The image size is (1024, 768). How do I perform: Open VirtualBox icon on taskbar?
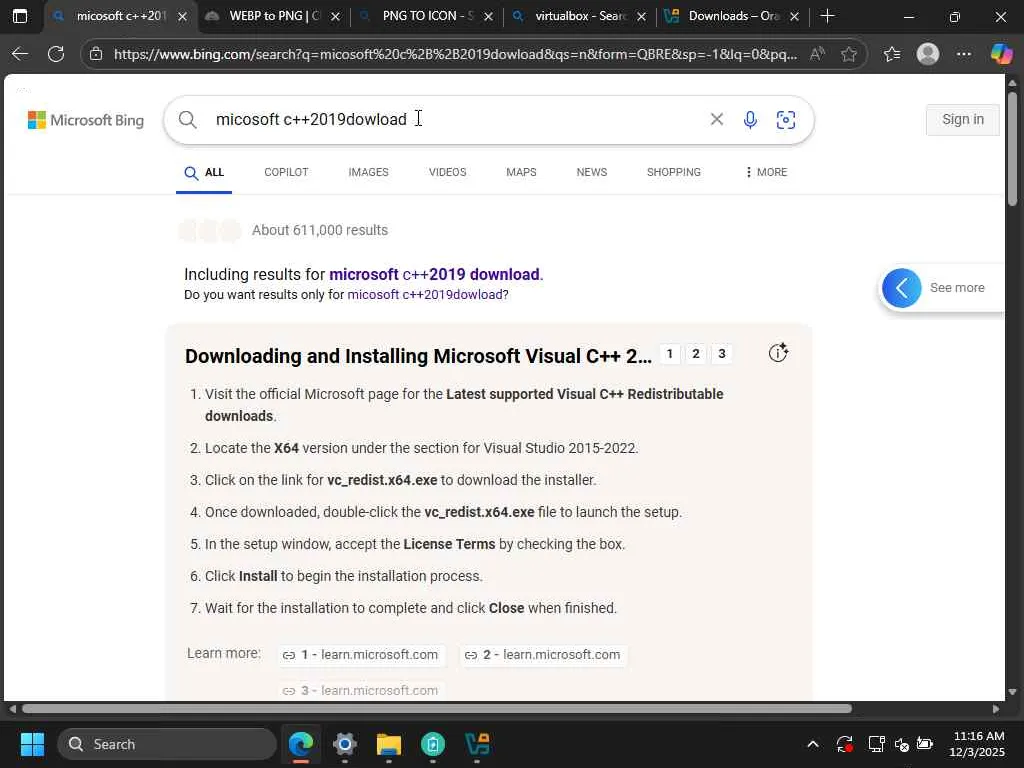[477, 744]
